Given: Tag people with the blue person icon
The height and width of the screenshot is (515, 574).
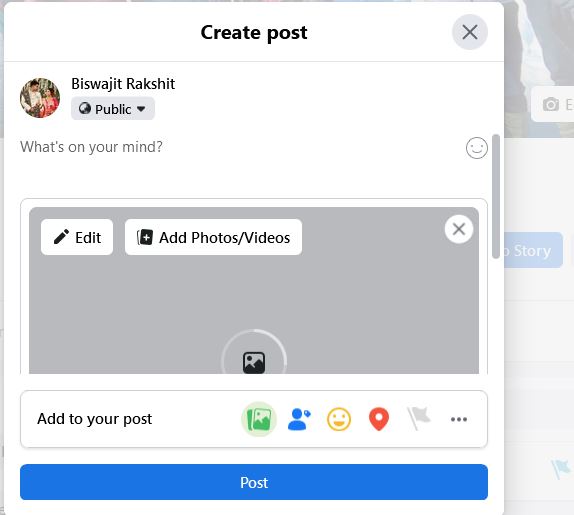Looking at the screenshot, I should tap(299, 419).
